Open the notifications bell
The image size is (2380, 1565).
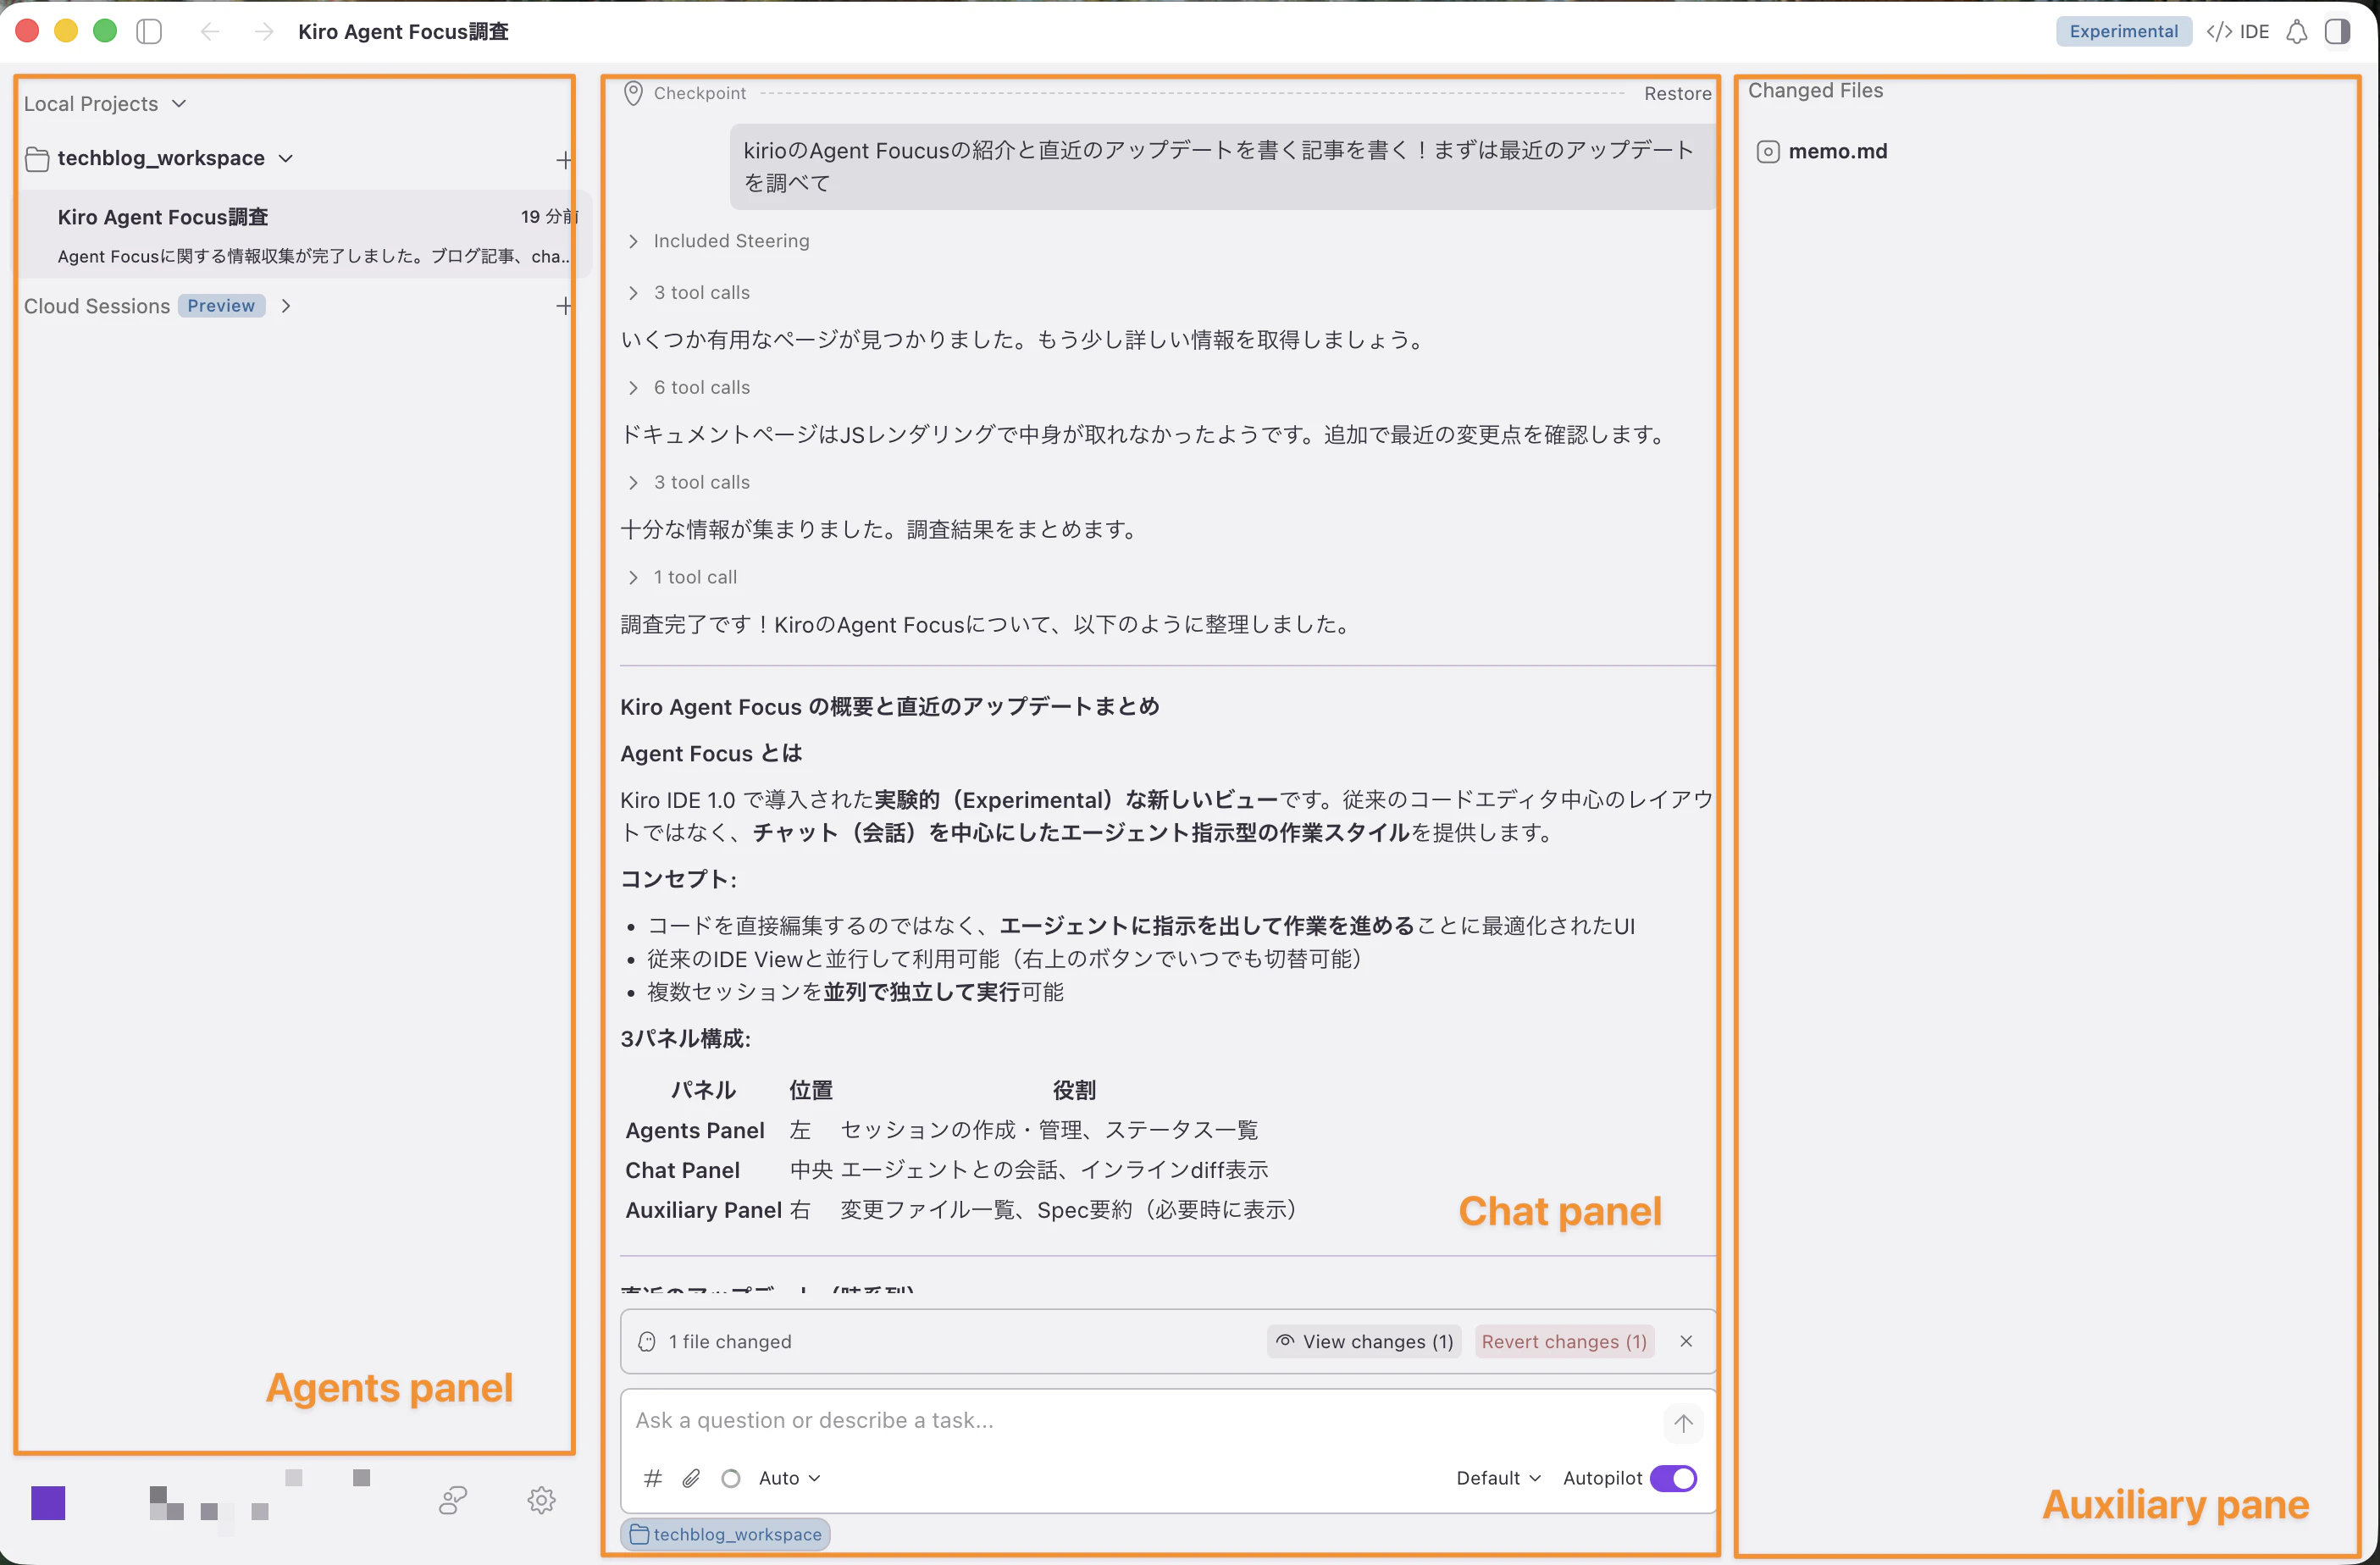[2297, 31]
